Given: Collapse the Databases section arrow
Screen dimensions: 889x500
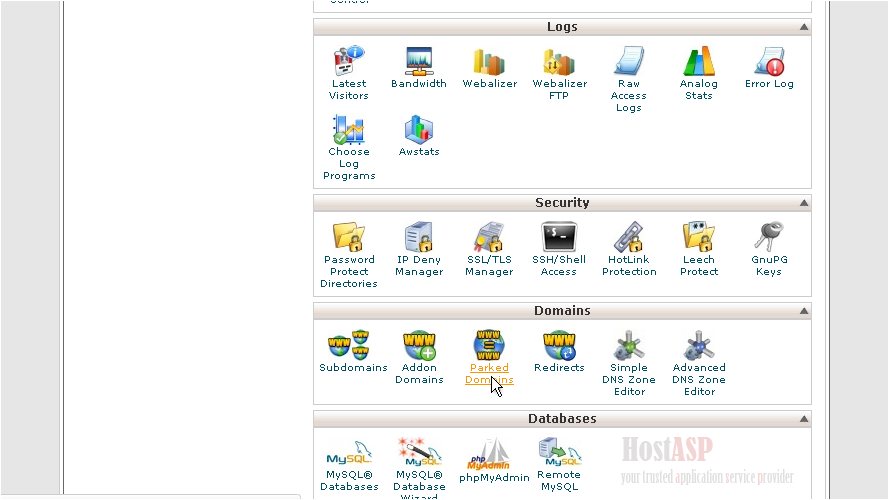Looking at the screenshot, I should click(x=803, y=420).
